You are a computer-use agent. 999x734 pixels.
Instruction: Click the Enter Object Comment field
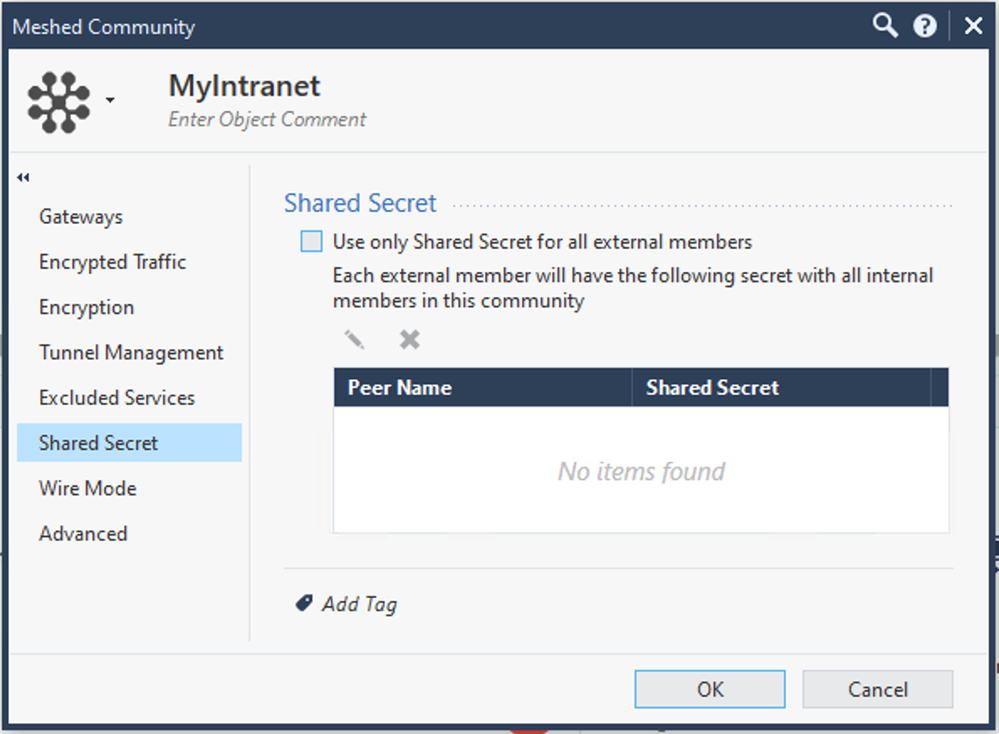pyautogui.click(x=267, y=119)
